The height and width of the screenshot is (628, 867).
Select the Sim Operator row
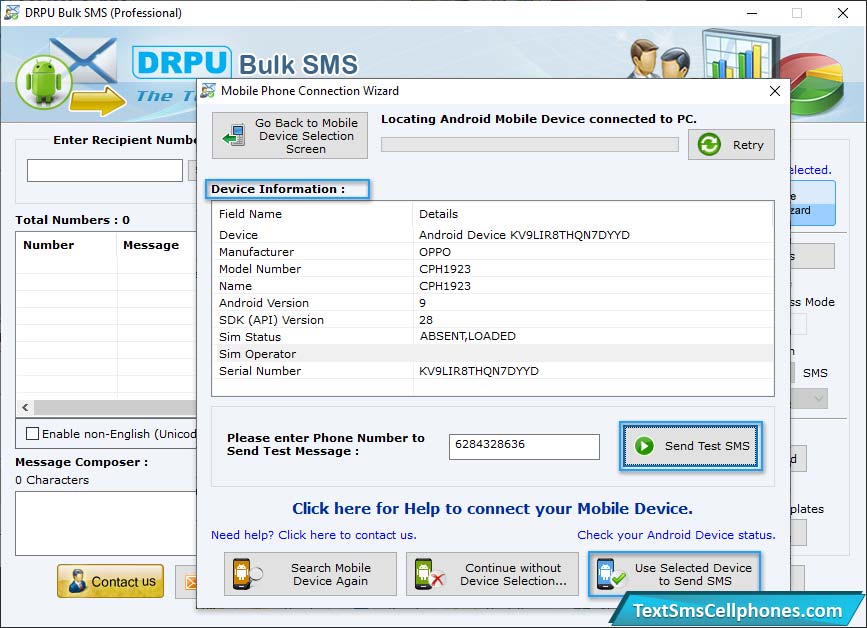tap(492, 354)
